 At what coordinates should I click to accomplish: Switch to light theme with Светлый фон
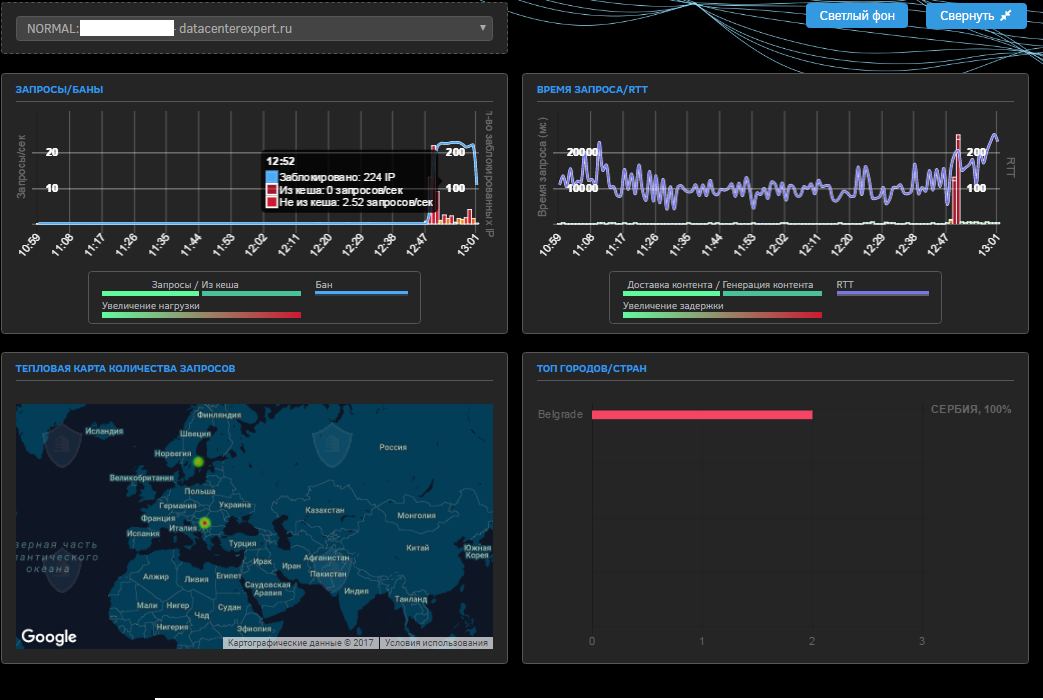pyautogui.click(x=857, y=15)
